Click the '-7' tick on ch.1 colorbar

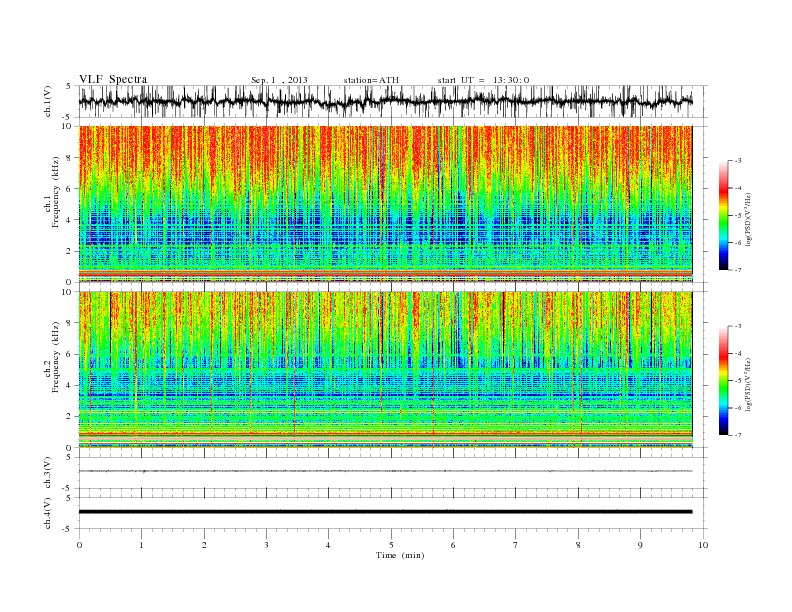pos(737,270)
